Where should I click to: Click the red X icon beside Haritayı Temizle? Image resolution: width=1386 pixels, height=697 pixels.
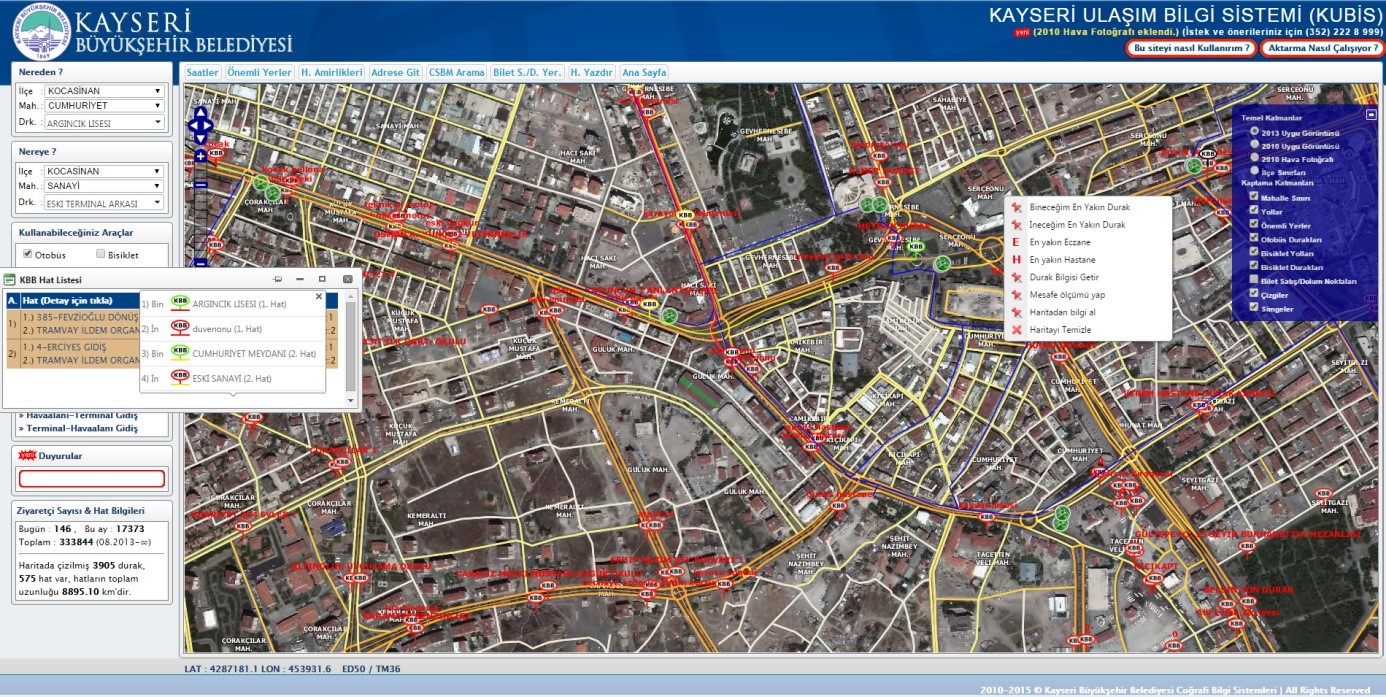coord(1016,330)
